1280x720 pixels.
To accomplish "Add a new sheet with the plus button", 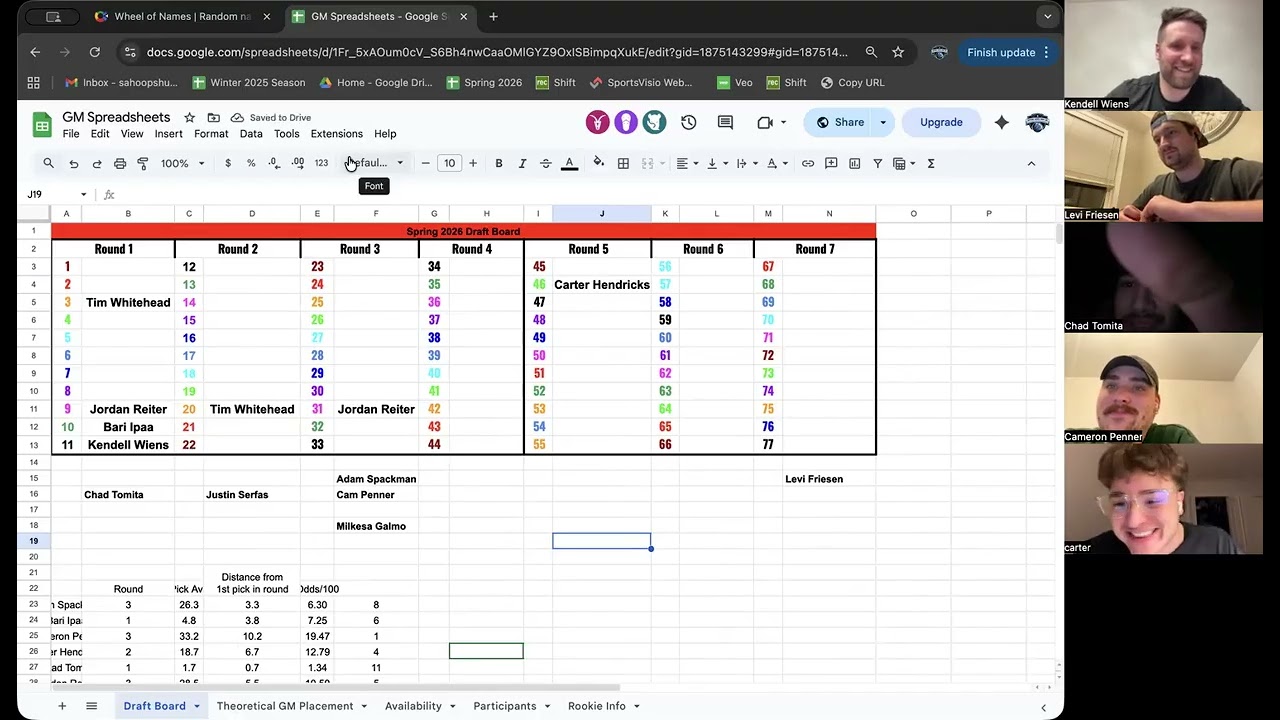I will [x=62, y=706].
